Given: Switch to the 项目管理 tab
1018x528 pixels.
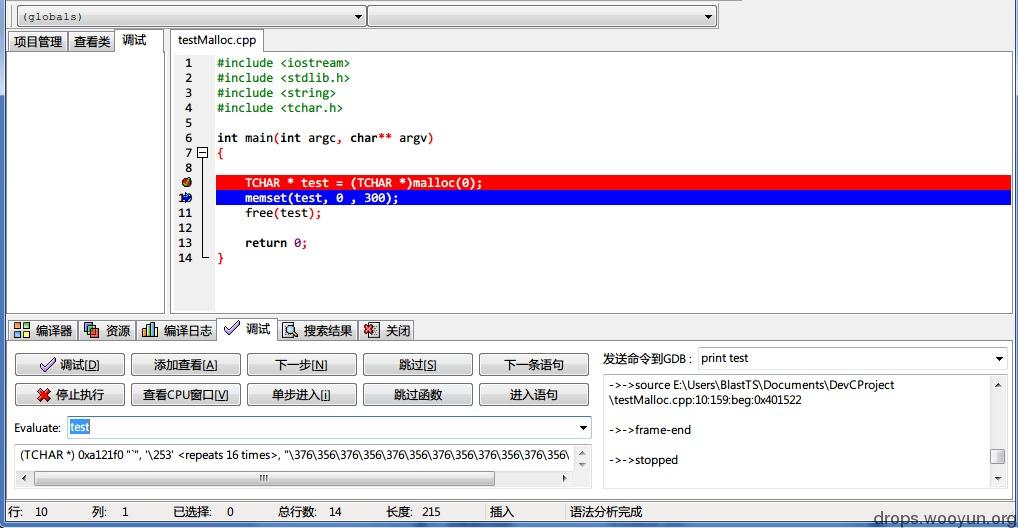Looking at the screenshot, I should coord(38,42).
